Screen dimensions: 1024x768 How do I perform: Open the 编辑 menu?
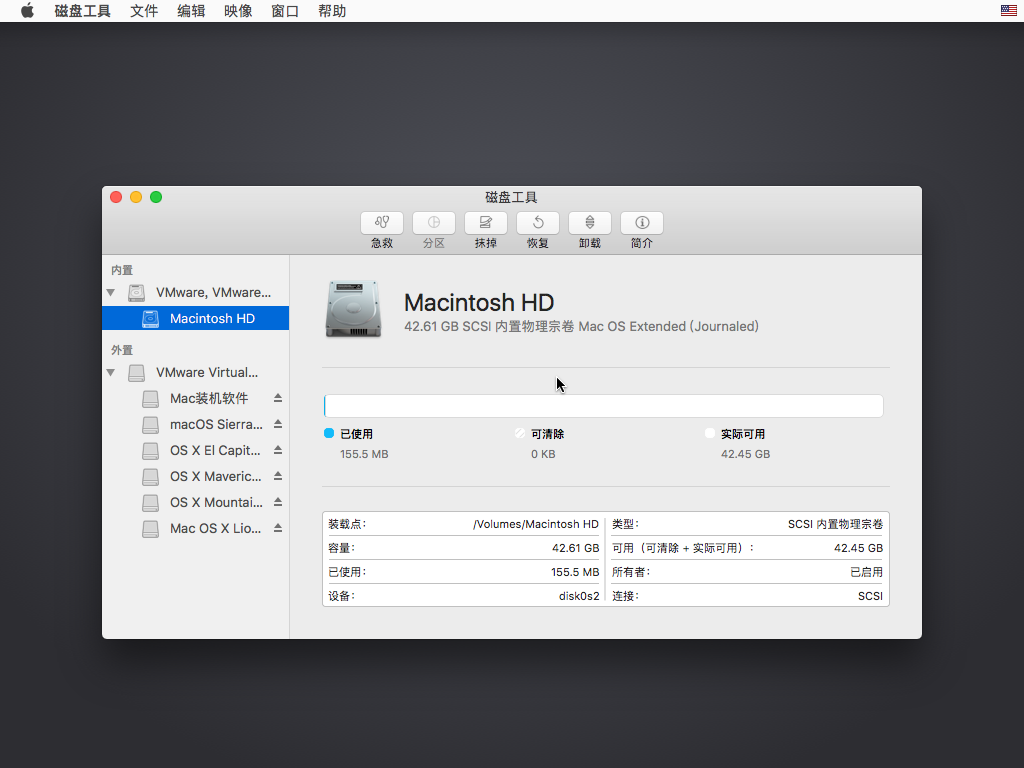(191, 11)
